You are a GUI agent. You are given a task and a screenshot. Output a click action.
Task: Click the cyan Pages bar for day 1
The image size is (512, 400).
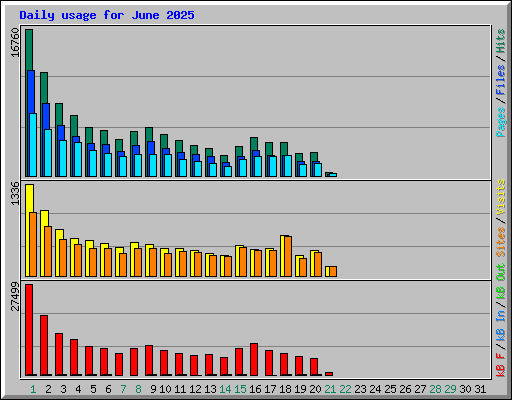[x=33, y=145]
